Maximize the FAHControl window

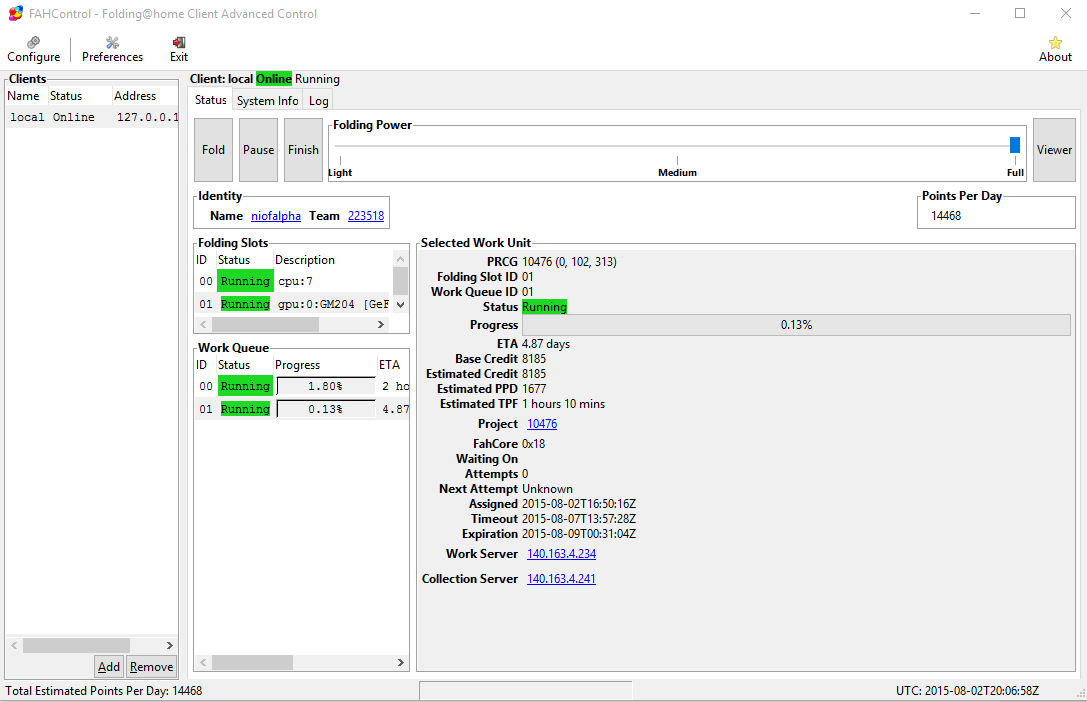tap(1020, 13)
